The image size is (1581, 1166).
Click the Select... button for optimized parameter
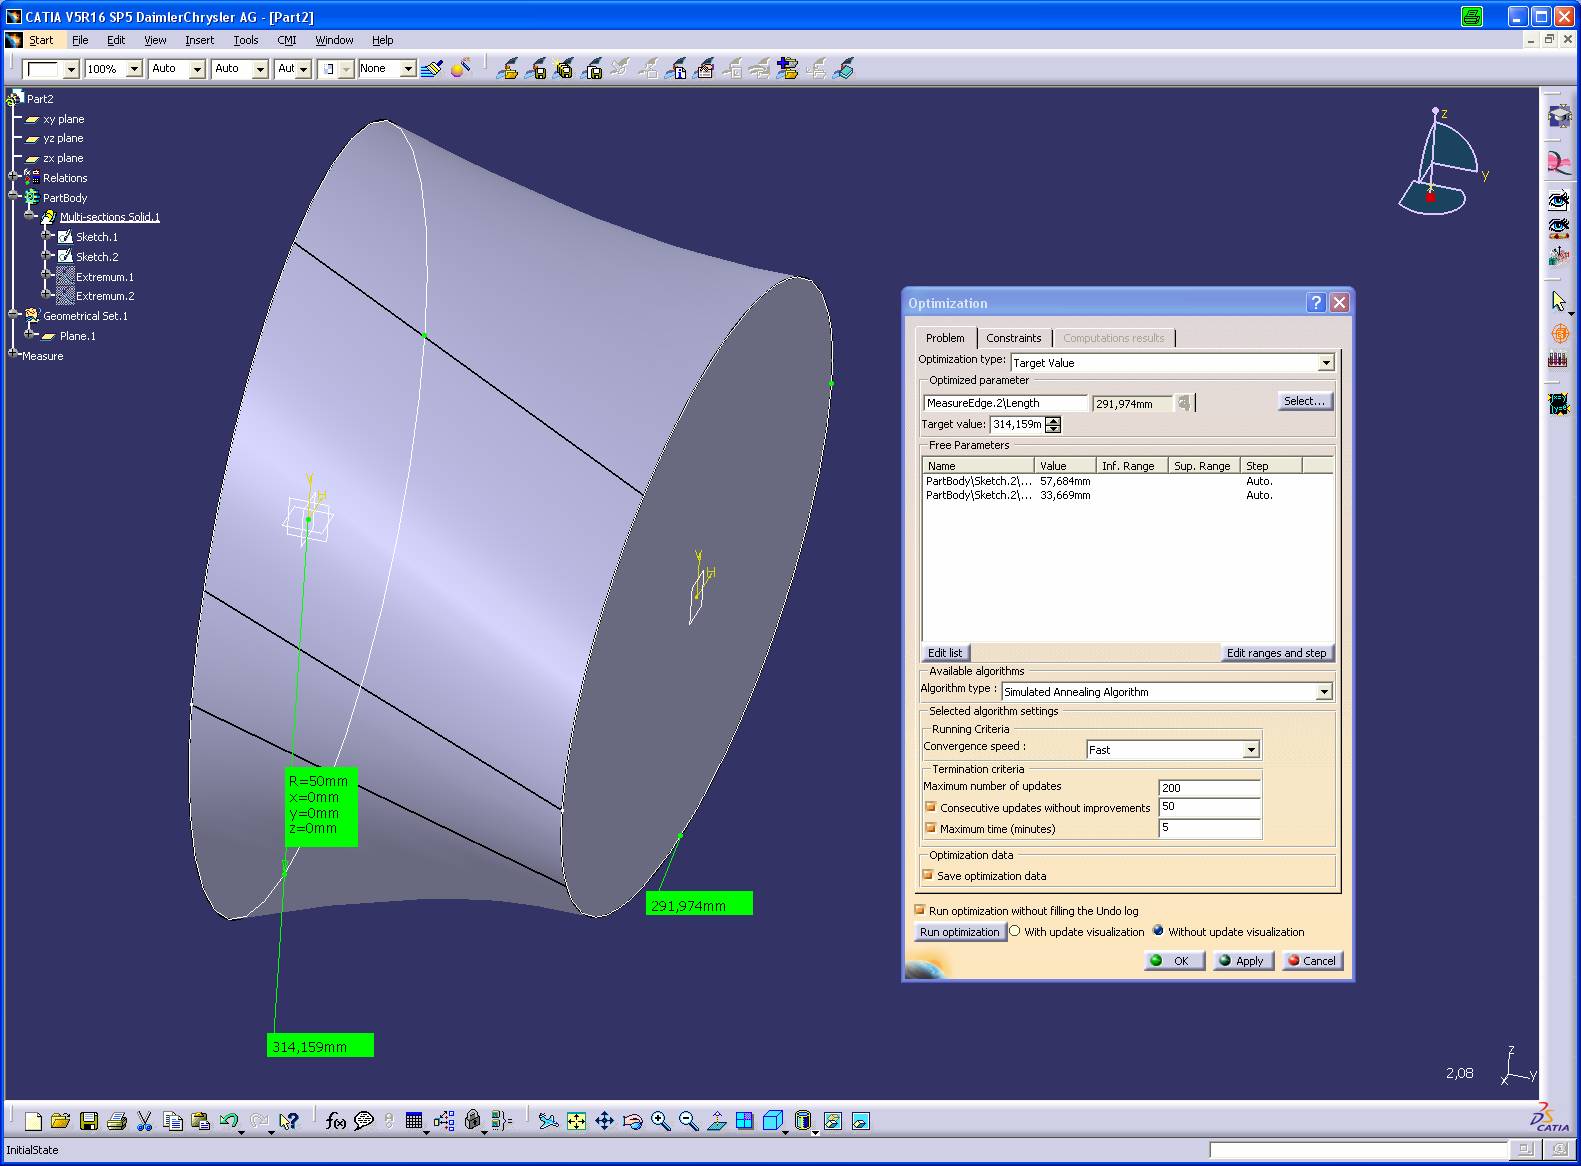pos(1304,401)
